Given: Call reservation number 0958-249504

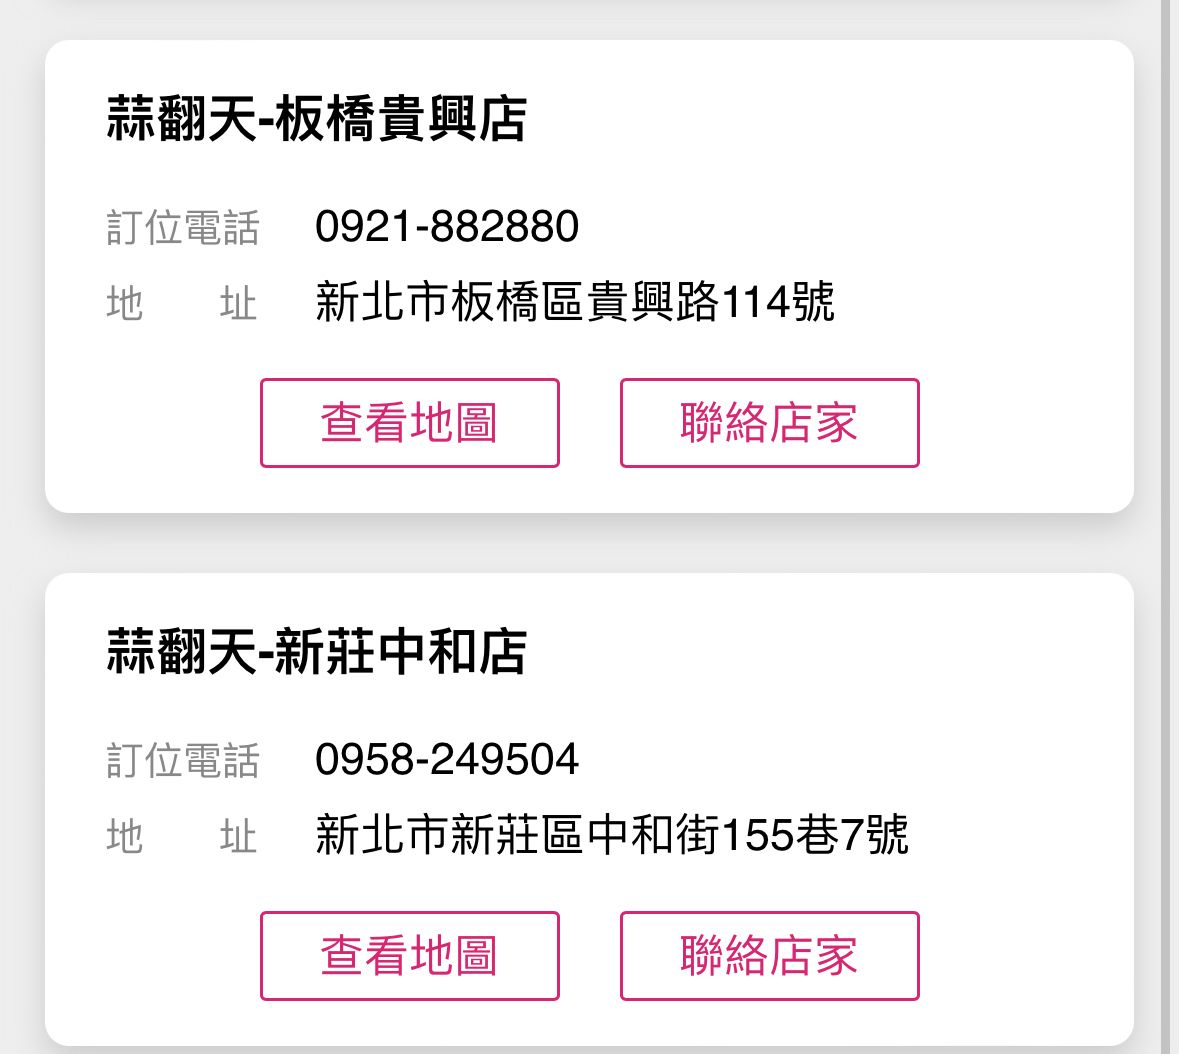Looking at the screenshot, I should [446, 760].
